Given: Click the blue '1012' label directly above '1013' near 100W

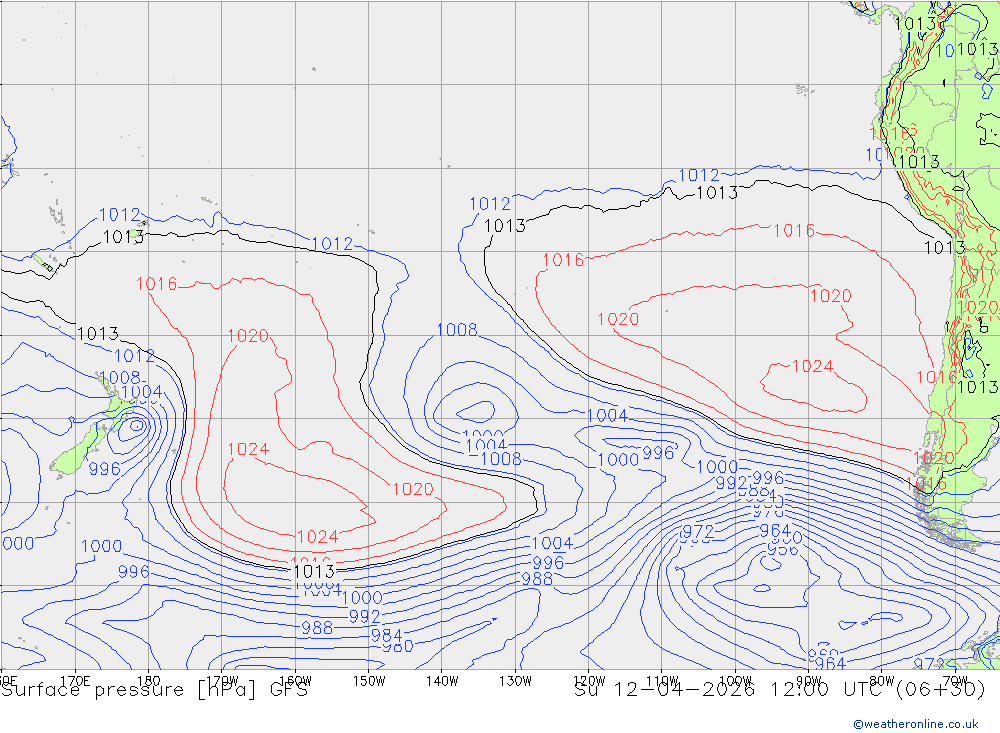Looking at the screenshot, I should [x=699, y=175].
